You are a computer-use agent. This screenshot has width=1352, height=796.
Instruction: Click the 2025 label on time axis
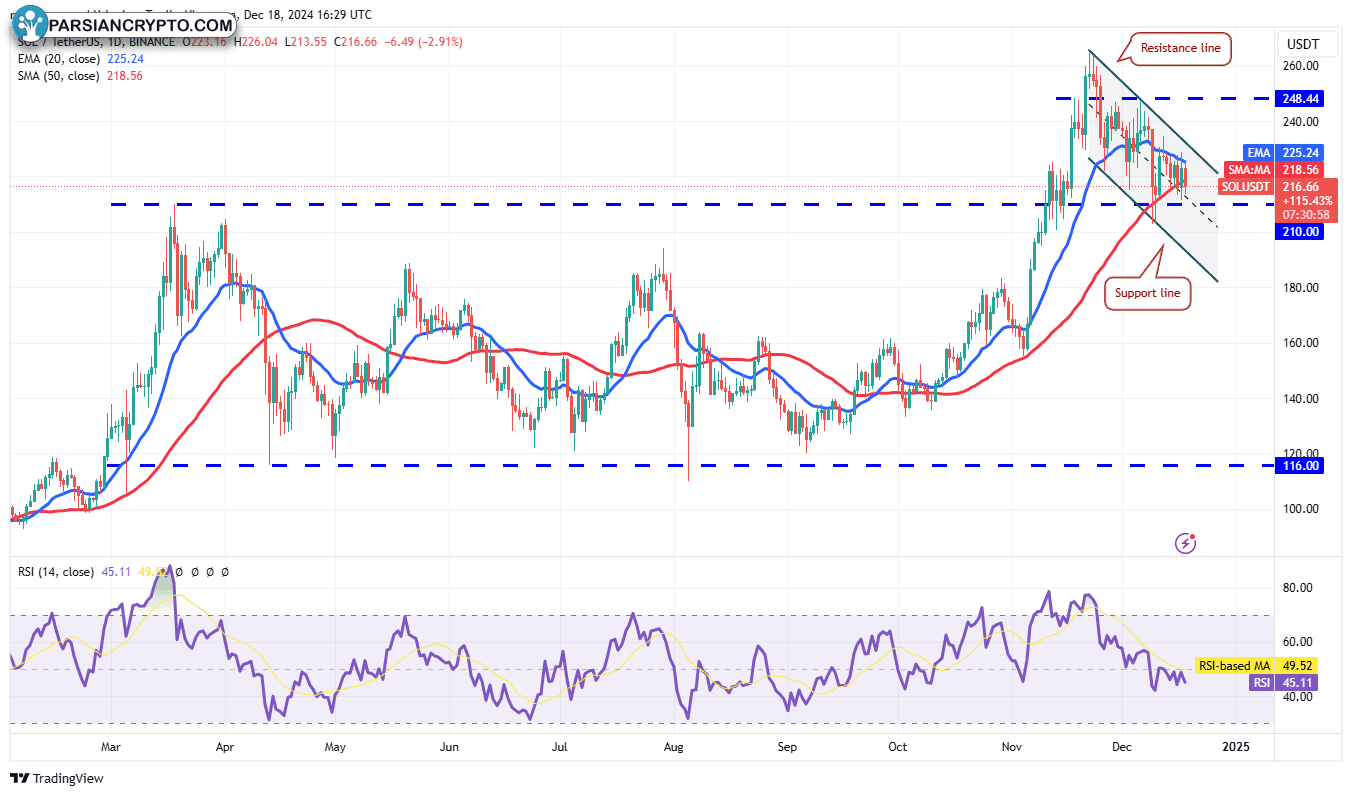(1236, 746)
